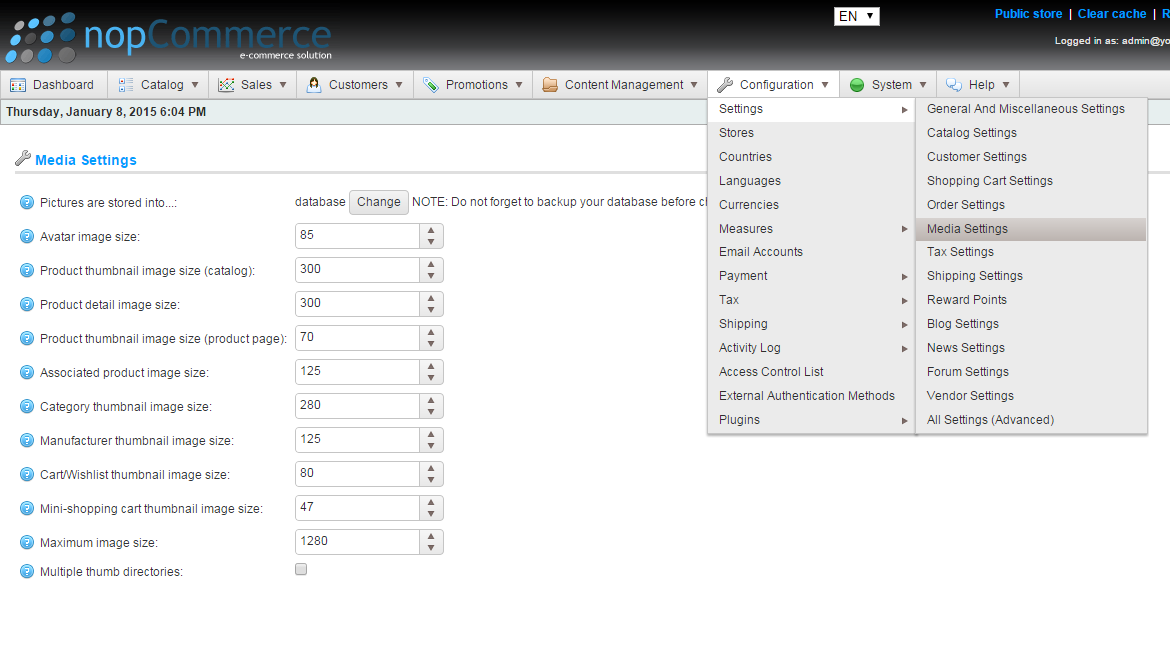Click the Media Settings wrench icon
This screenshot has width=1170, height=658.
pyautogui.click(x=23, y=158)
